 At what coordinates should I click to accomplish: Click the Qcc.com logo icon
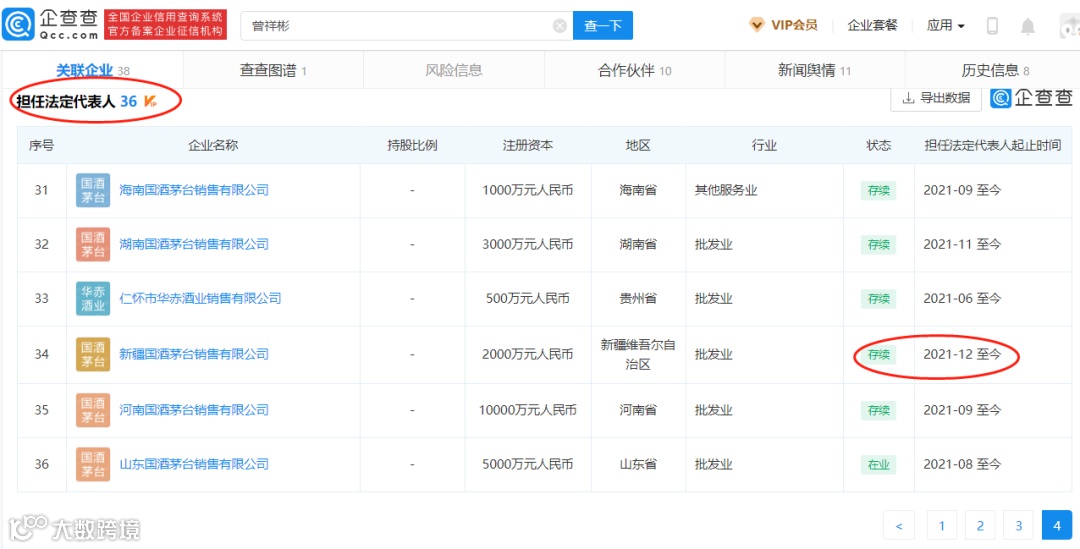click(x=16, y=25)
